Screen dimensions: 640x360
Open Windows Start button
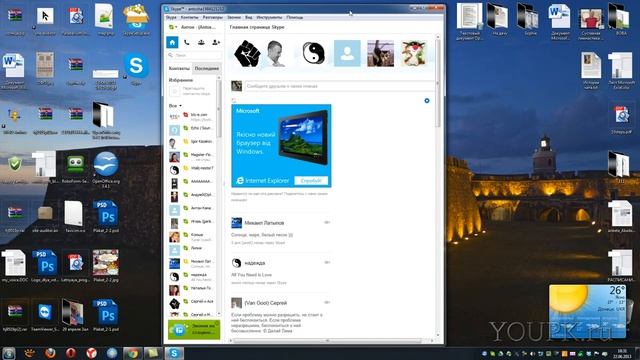9,353
